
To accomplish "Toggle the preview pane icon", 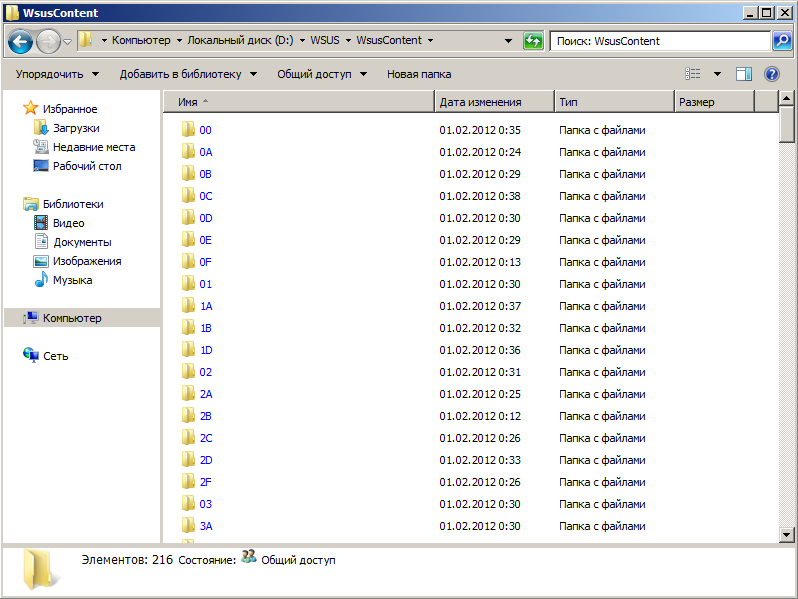I will 743,74.
